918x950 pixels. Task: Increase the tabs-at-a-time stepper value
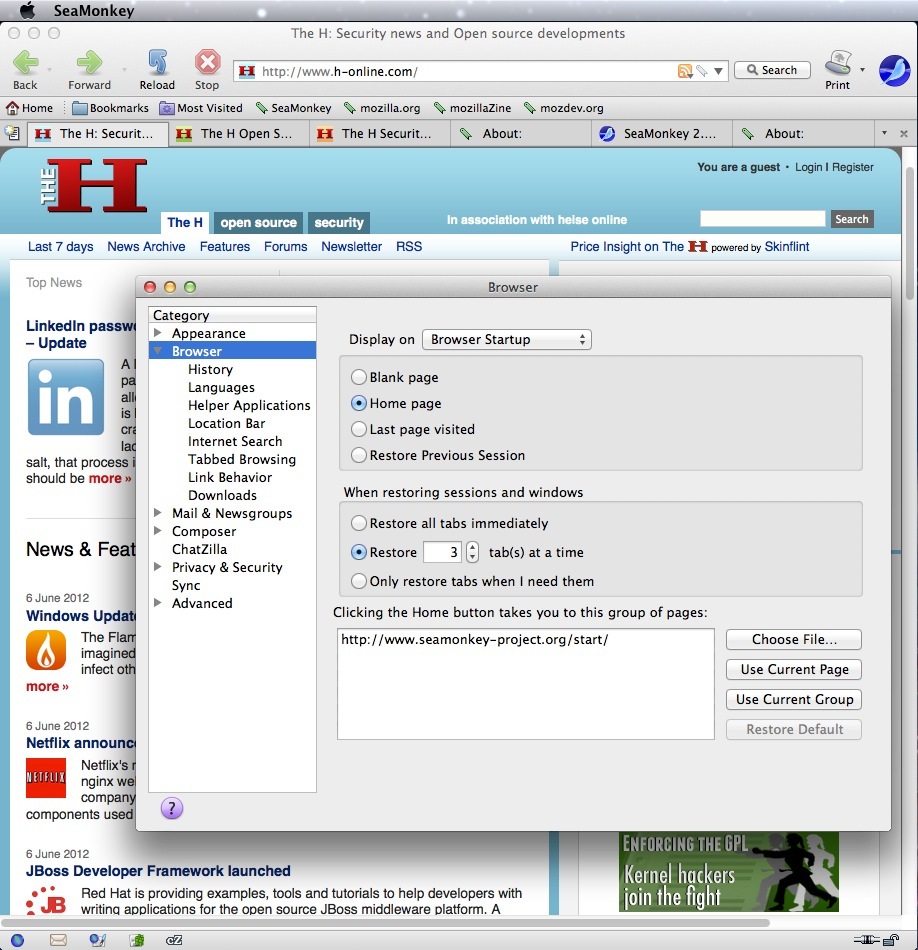tap(473, 547)
